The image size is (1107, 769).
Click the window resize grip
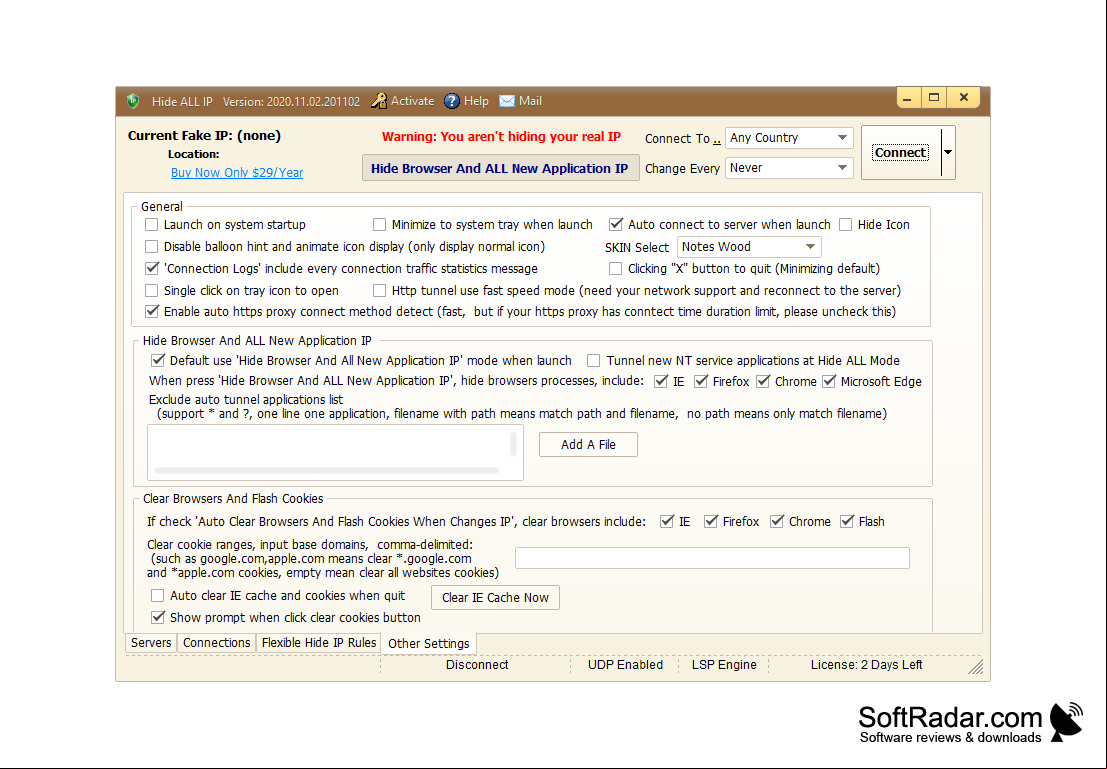(976, 667)
